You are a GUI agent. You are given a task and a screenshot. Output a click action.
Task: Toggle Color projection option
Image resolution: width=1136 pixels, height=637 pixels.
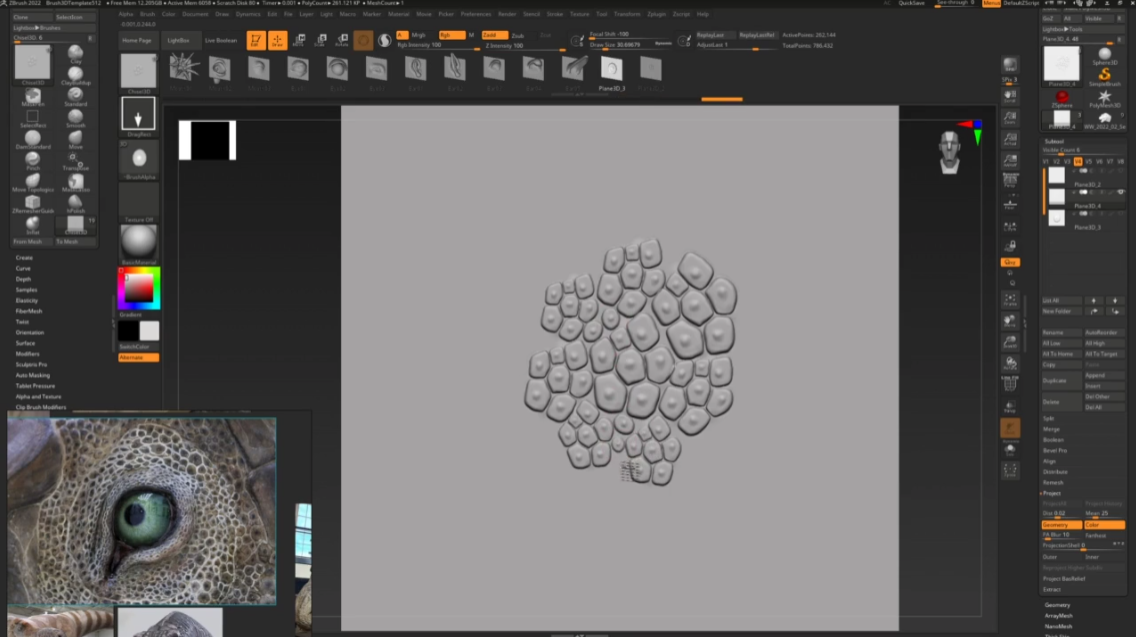click(x=1103, y=525)
